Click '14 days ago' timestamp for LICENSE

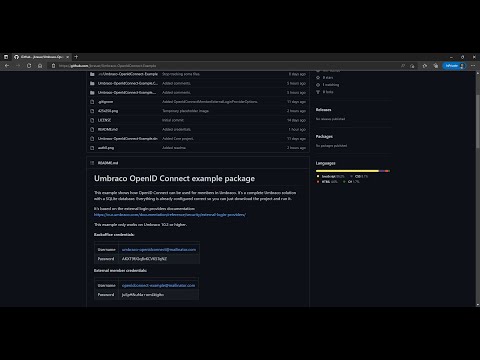[x=296, y=120]
